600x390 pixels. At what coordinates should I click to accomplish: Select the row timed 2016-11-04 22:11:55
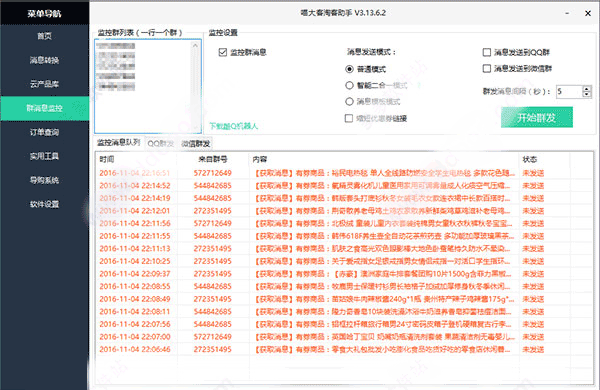tap(344, 236)
